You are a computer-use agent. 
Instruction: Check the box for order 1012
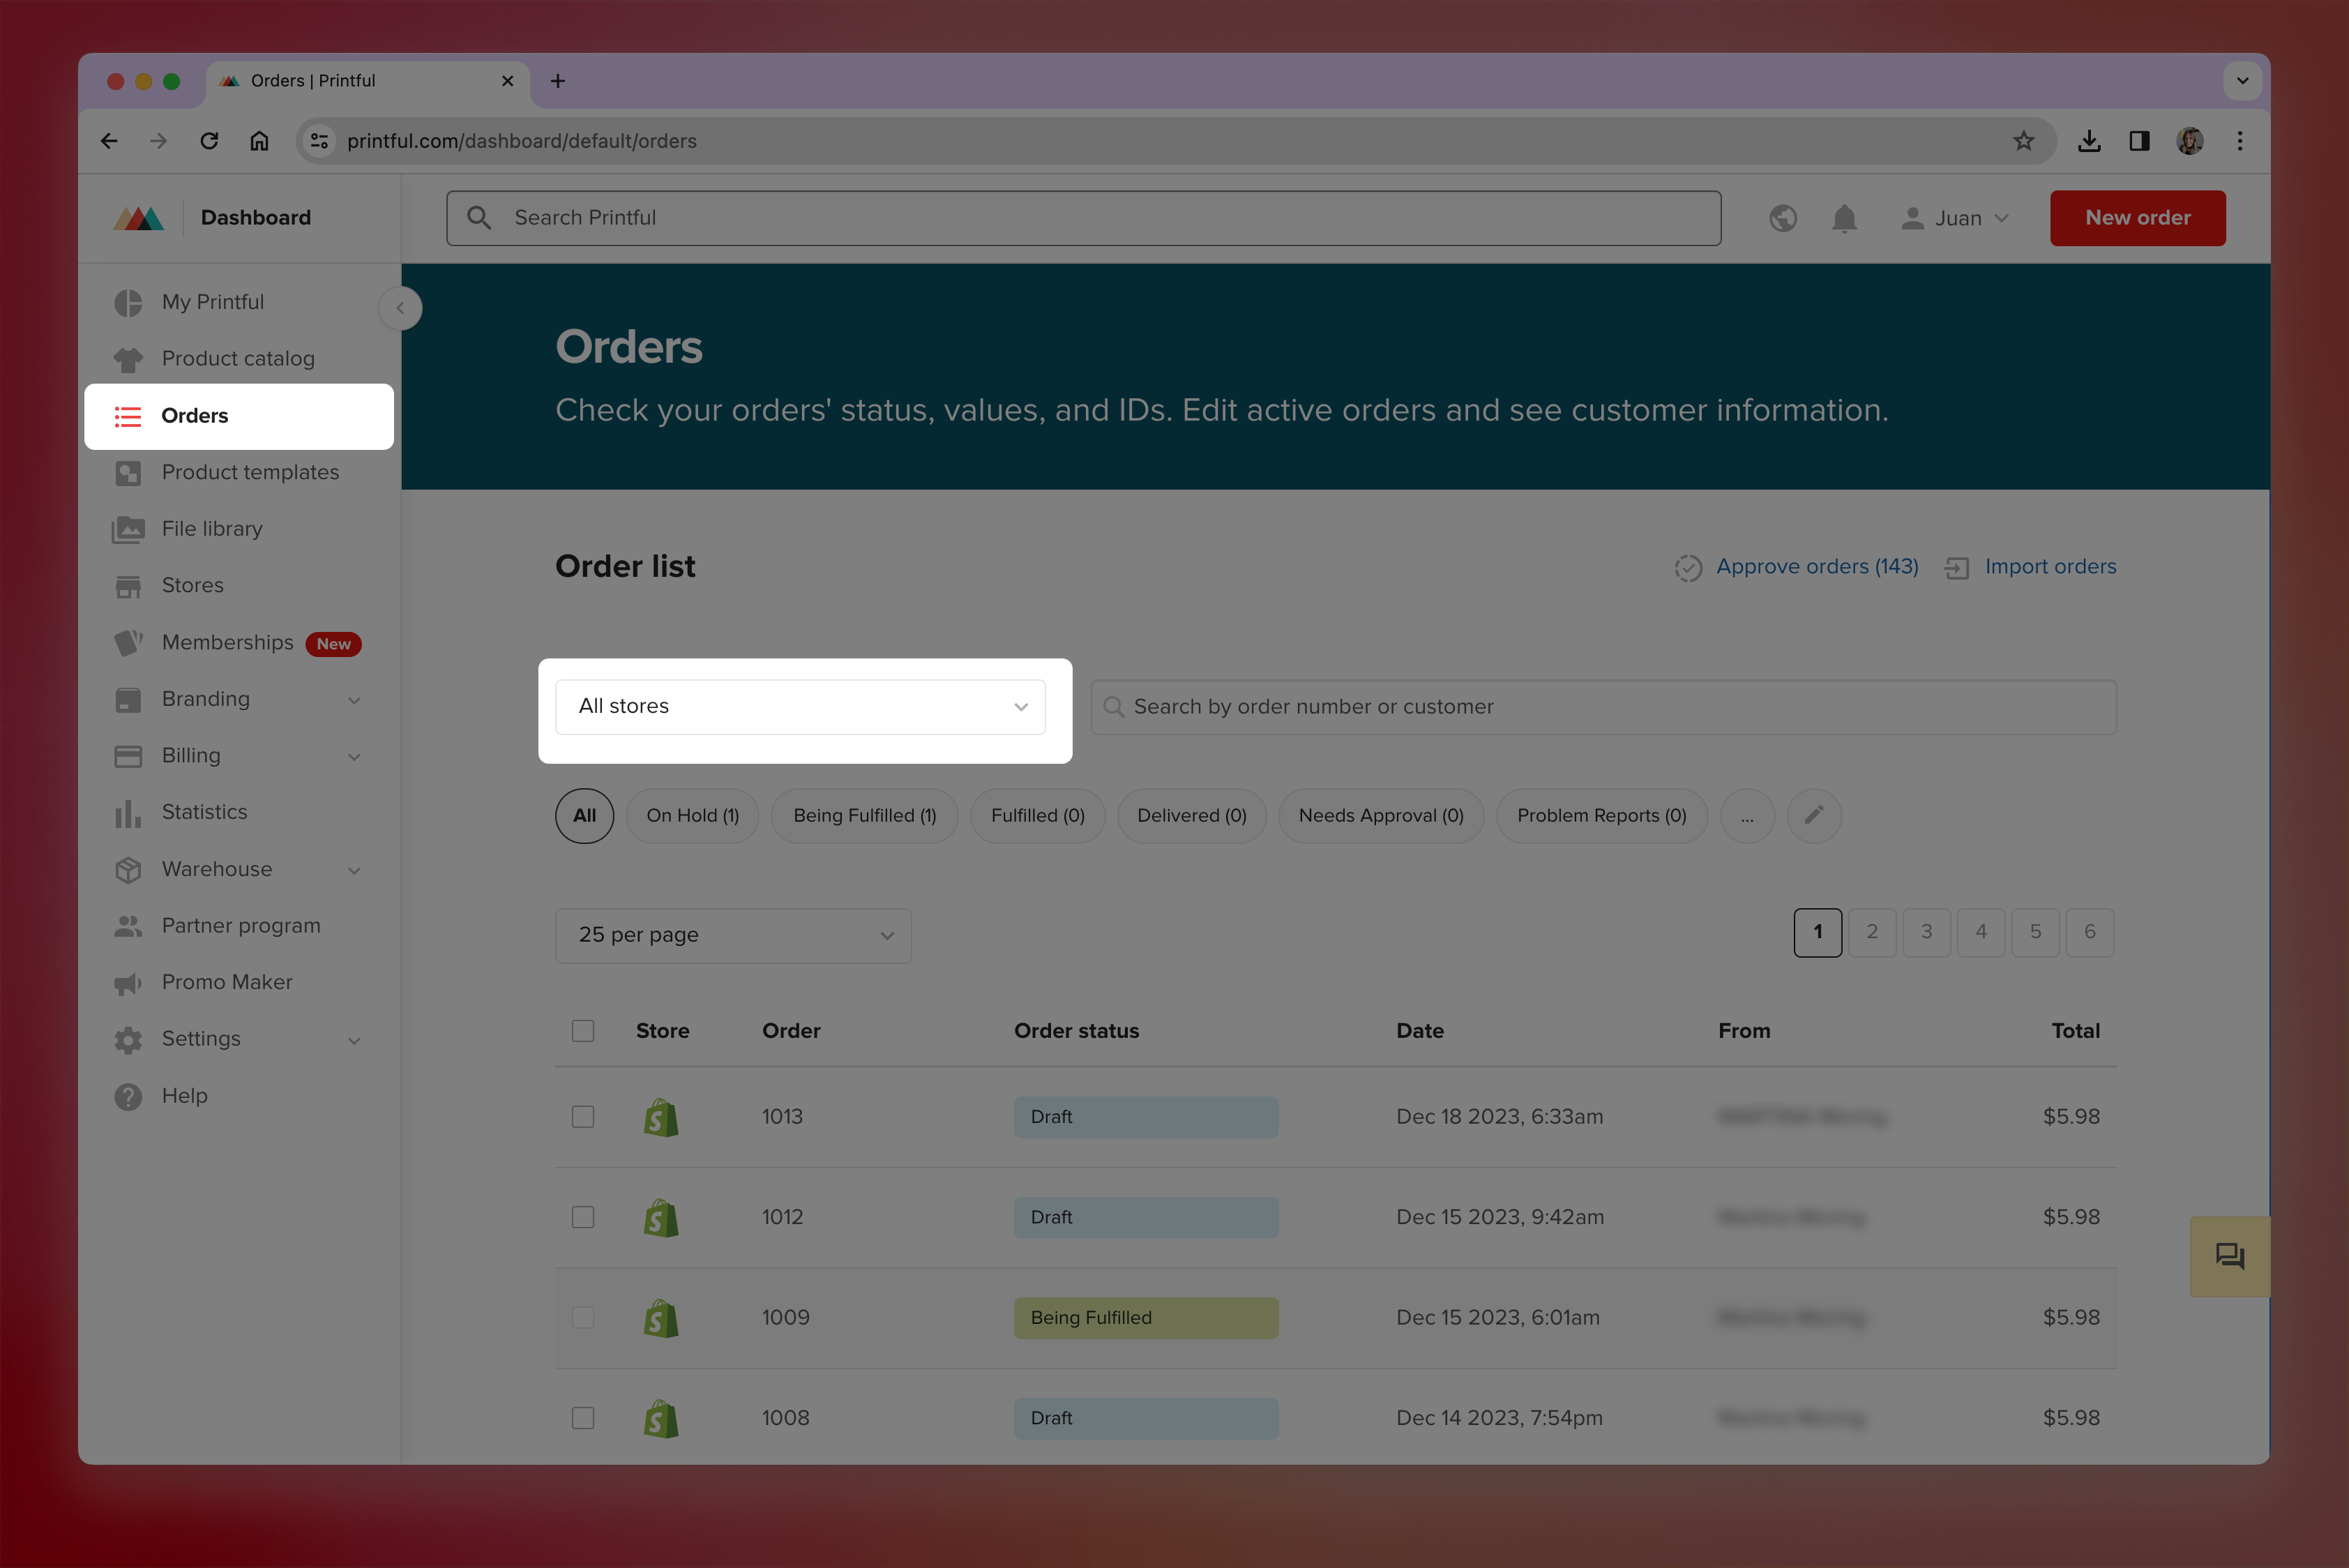583,1217
